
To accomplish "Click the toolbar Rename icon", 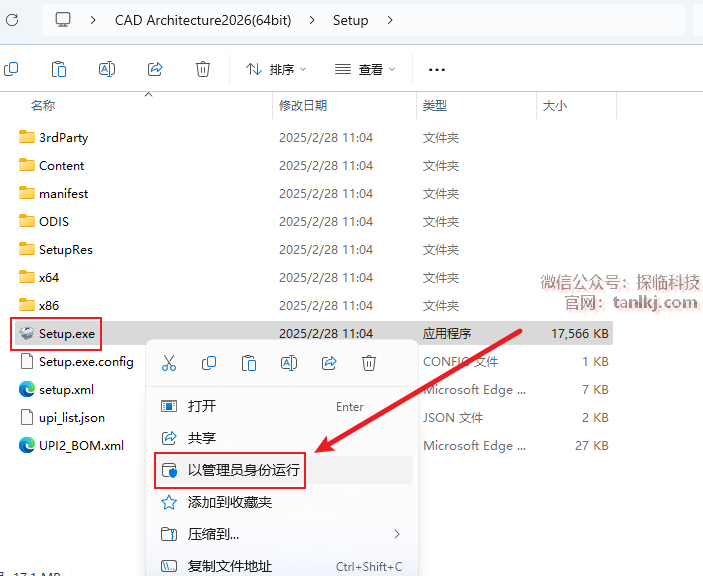I will point(107,69).
